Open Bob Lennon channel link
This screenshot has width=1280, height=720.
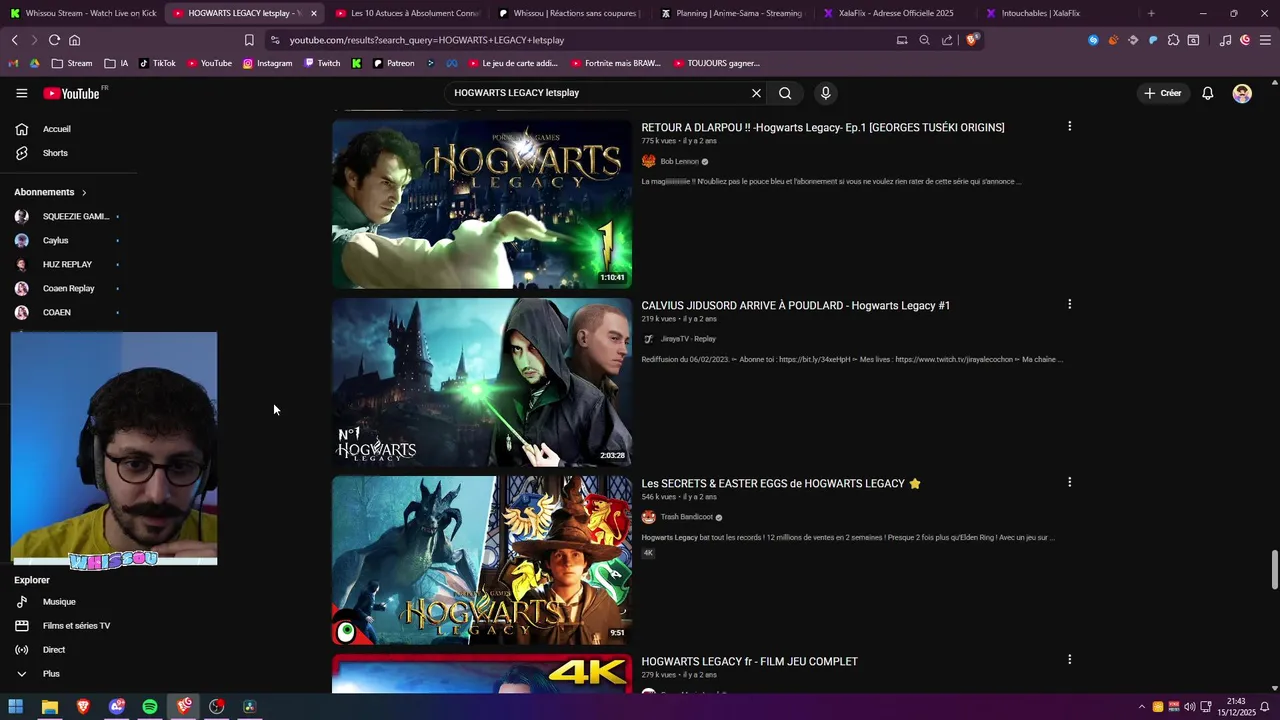[679, 161]
